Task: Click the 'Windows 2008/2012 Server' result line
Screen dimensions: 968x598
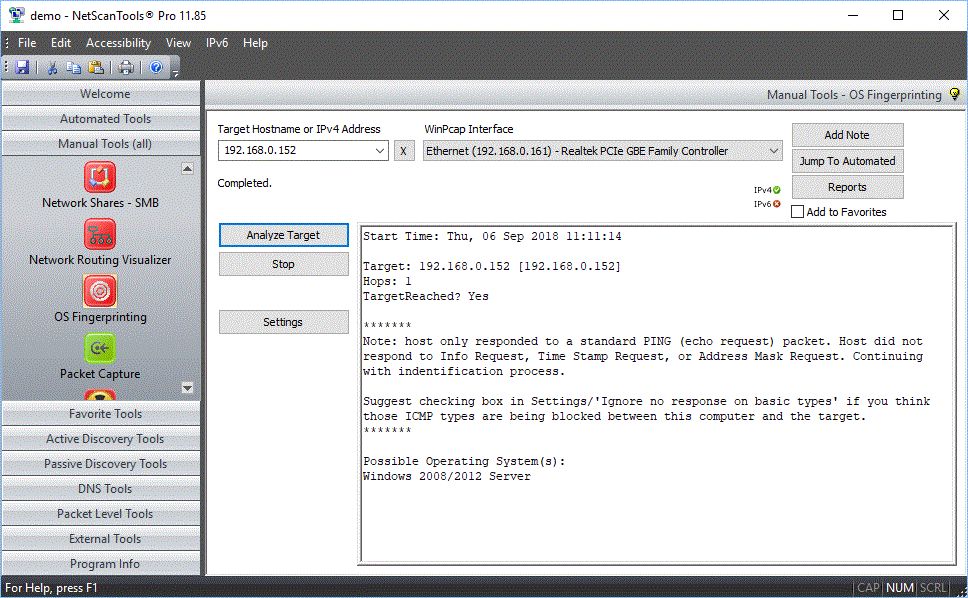Action: (x=446, y=476)
